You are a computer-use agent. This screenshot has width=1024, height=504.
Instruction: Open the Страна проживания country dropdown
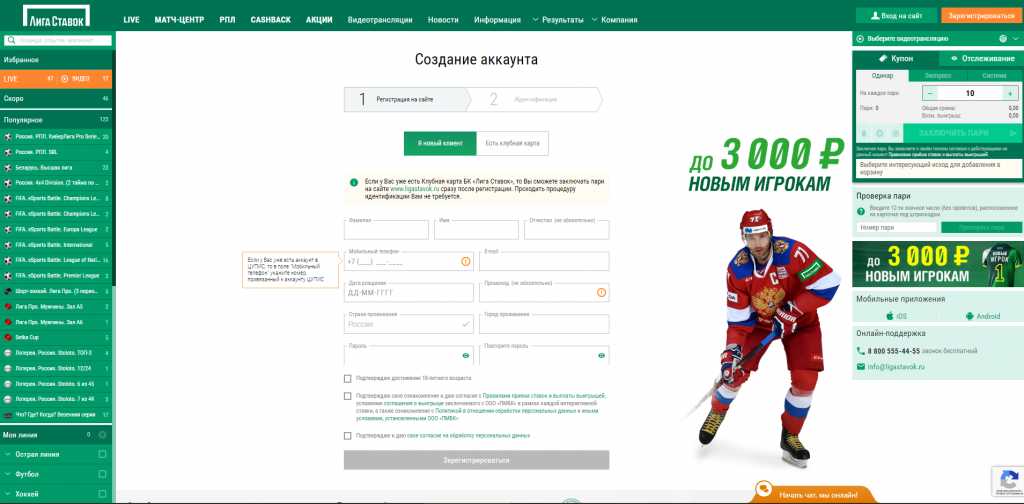(x=409, y=324)
